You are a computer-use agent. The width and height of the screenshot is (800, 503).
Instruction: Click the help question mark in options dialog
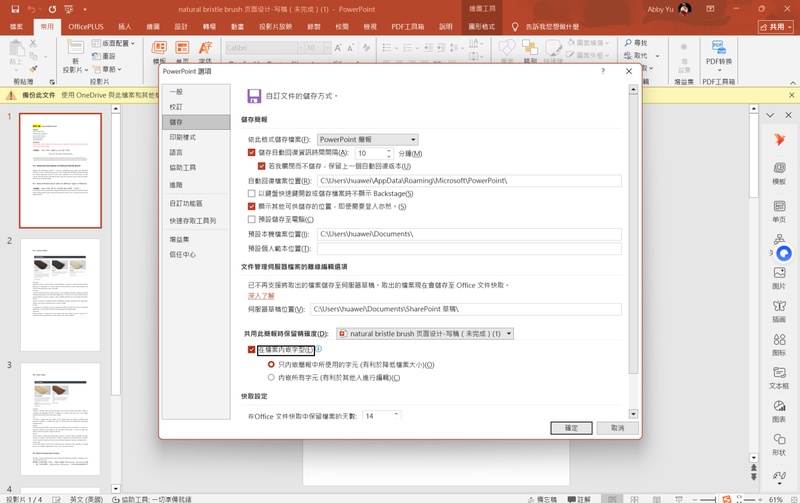coord(603,71)
